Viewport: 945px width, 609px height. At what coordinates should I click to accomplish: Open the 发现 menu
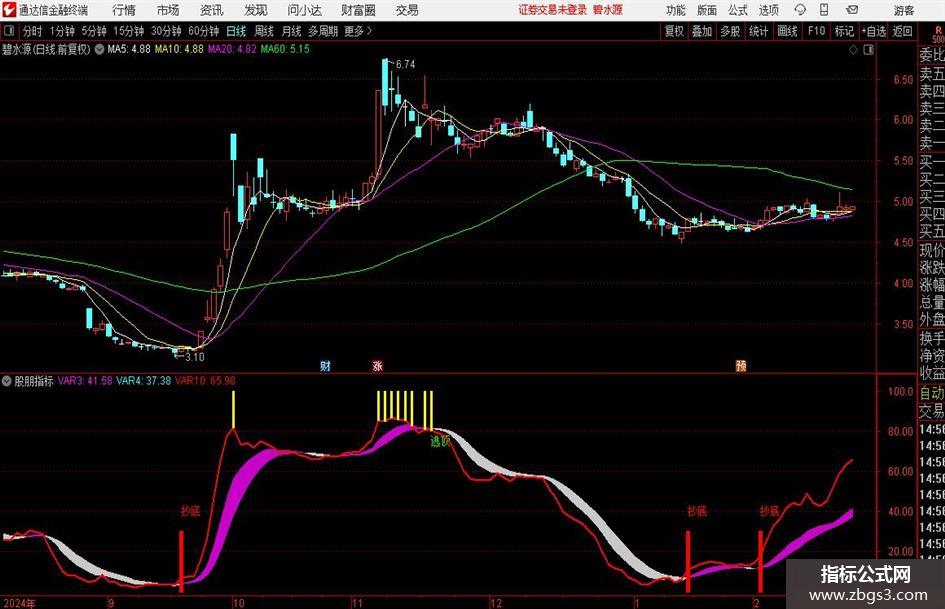[x=256, y=10]
